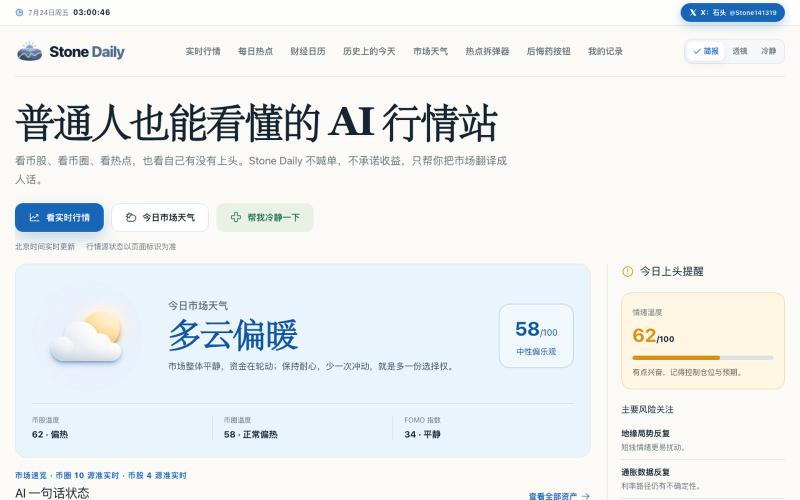Click the AI 一句话状态 heading
This screenshot has width=800, height=500.
[x=52, y=493]
